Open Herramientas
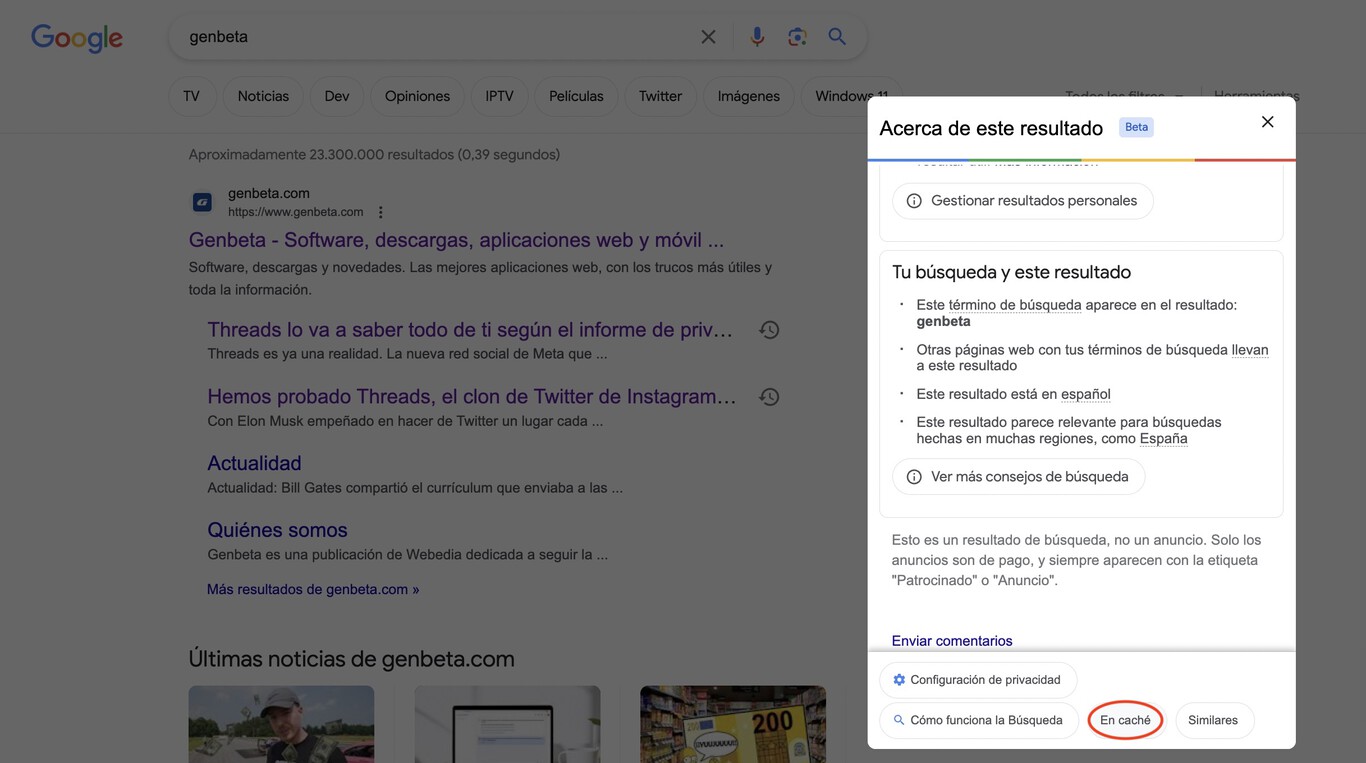Image resolution: width=1366 pixels, height=763 pixels. (x=1255, y=95)
